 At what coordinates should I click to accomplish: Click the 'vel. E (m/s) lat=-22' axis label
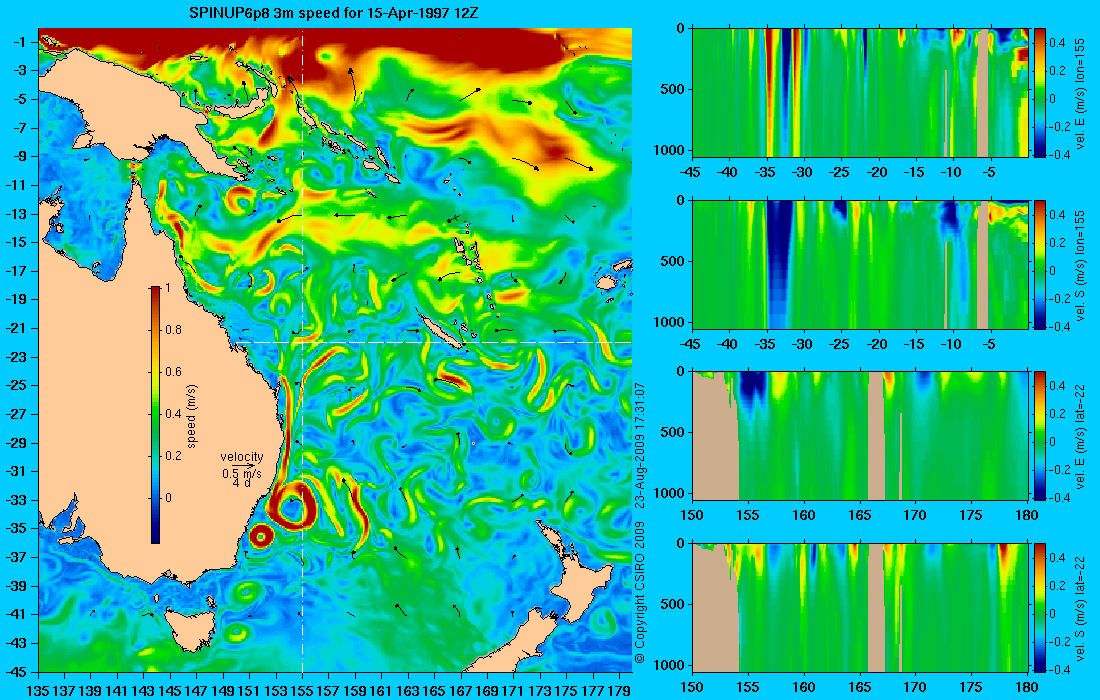click(x=1080, y=436)
